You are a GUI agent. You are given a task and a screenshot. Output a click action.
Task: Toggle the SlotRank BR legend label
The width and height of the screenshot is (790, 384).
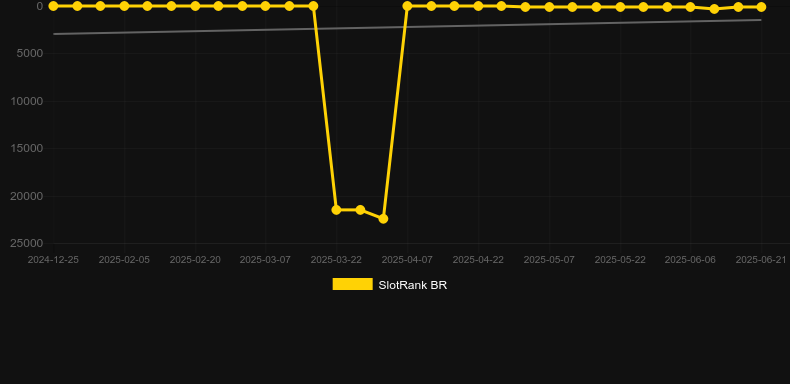tap(413, 285)
